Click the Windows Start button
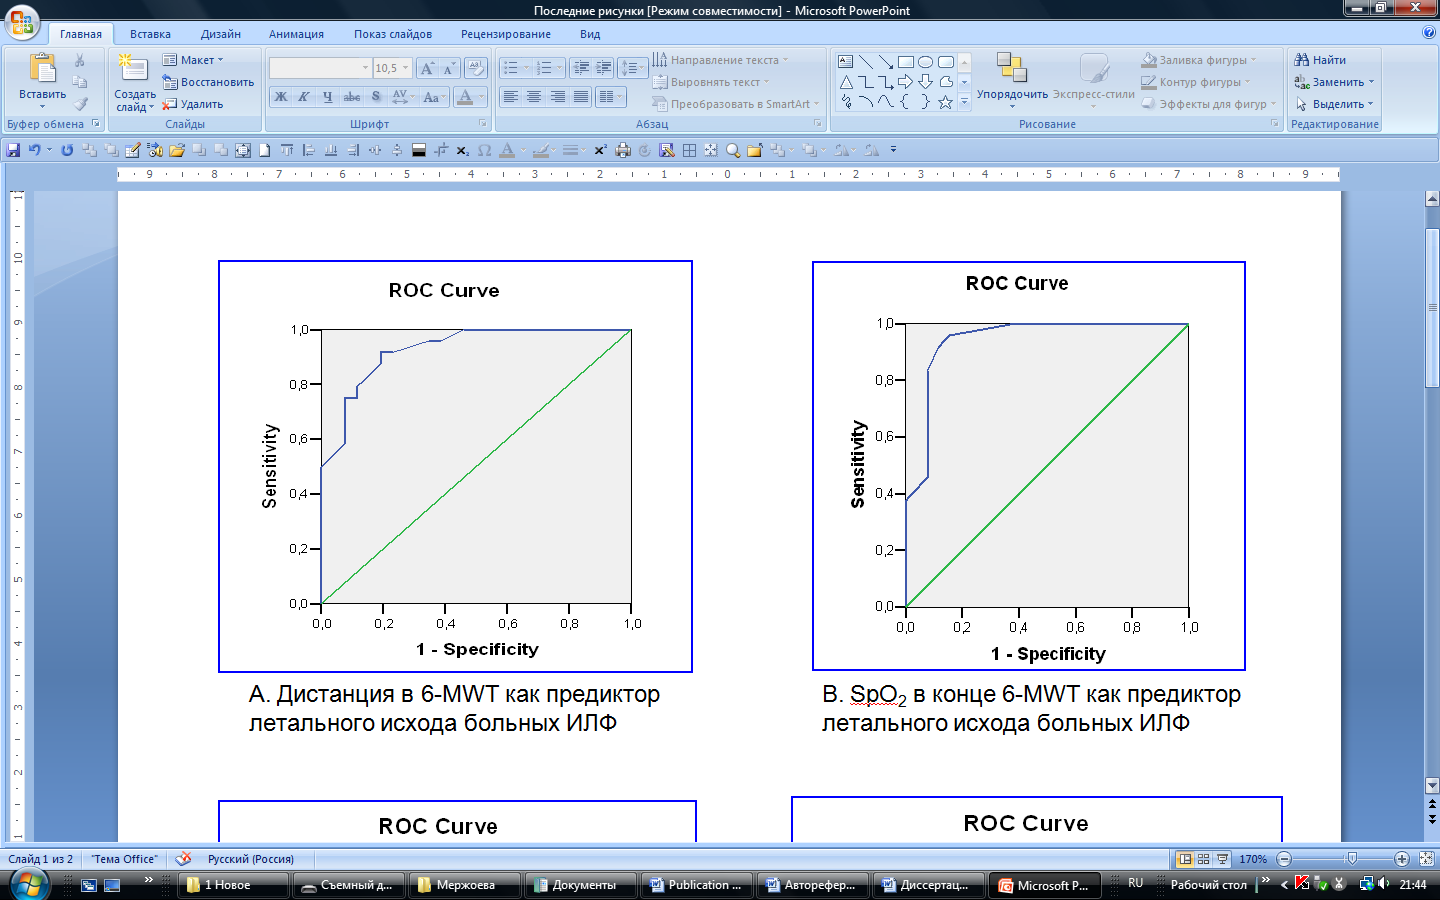Viewport: 1440px width, 900px height. tap(30, 885)
